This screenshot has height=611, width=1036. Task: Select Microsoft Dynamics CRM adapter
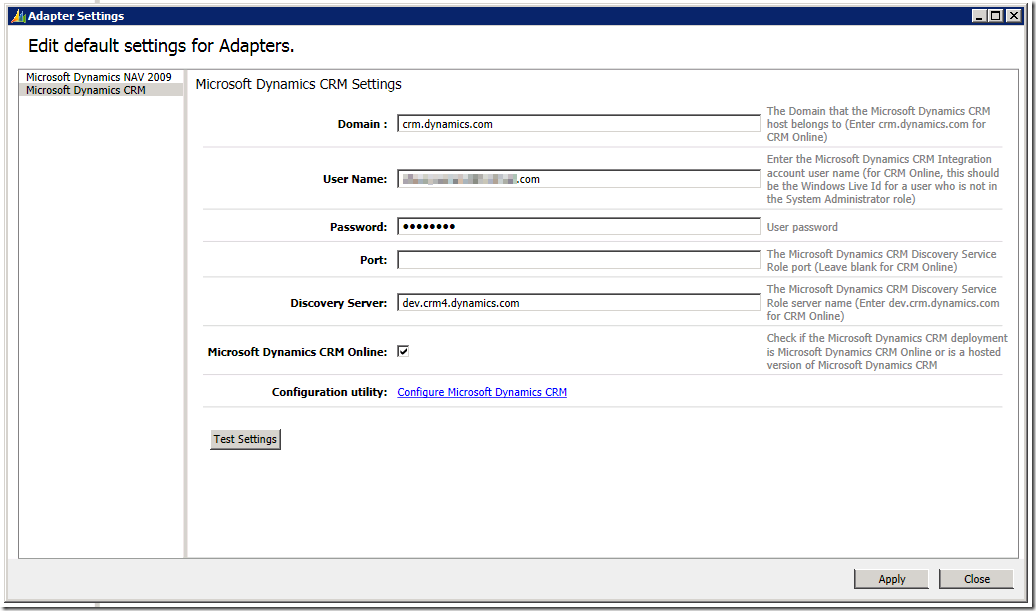(x=100, y=90)
